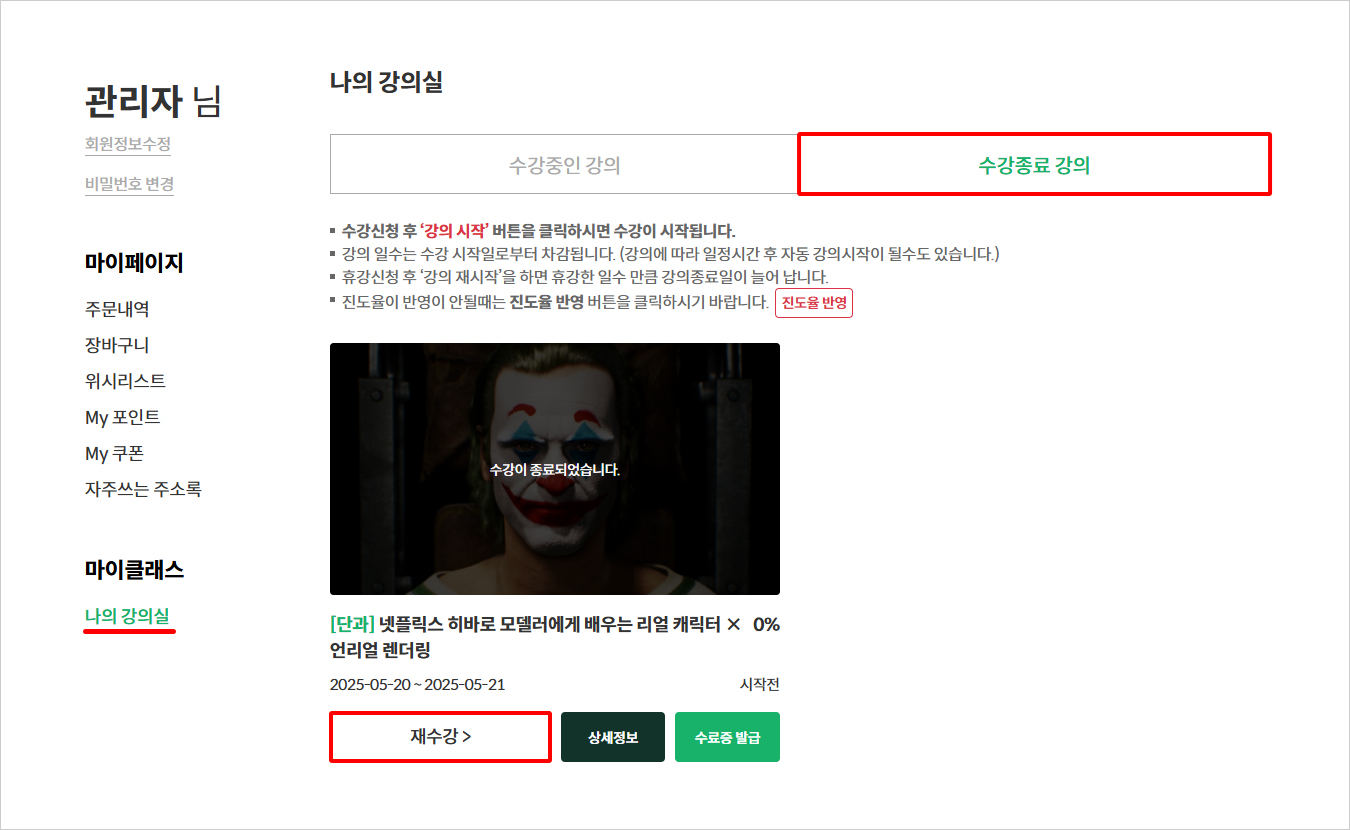The width and height of the screenshot is (1350, 830).
Task: Click the 비밀번호 변경 link
Action: (129, 184)
